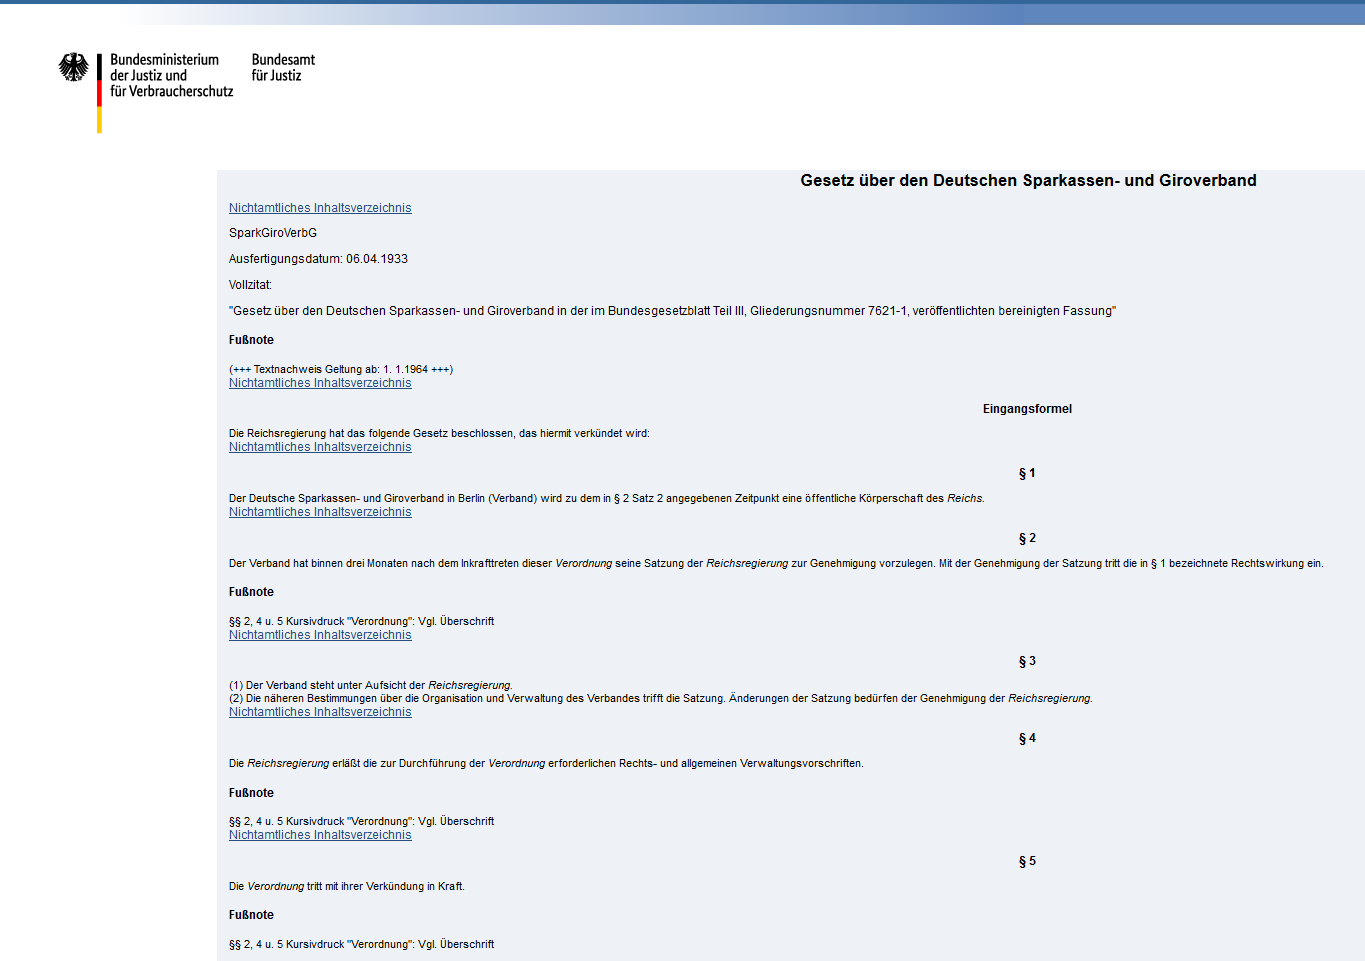Image resolution: width=1365 pixels, height=961 pixels.
Task: Click the 'Vollzitat:' label
Action: [250, 285]
